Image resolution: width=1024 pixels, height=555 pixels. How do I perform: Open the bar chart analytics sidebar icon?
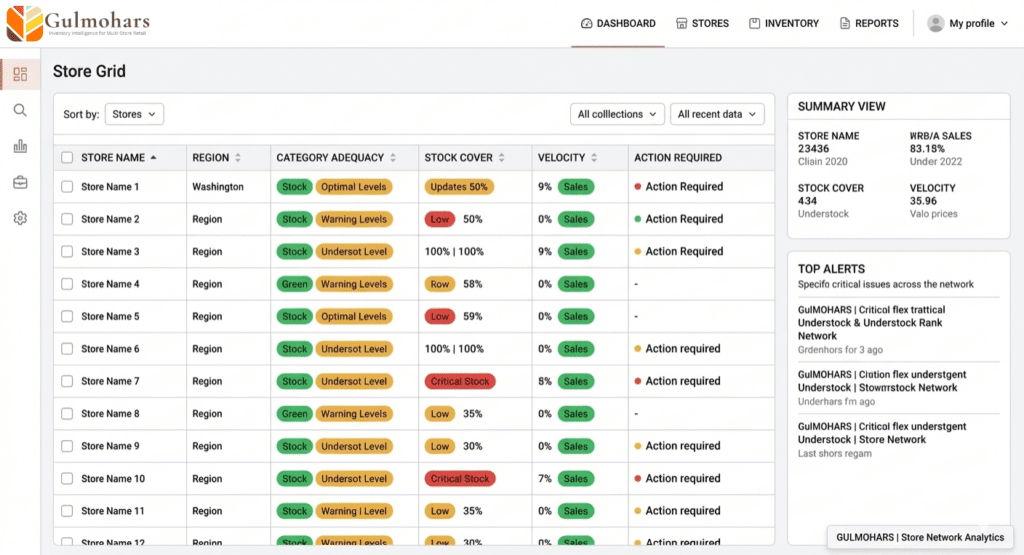[x=20, y=146]
